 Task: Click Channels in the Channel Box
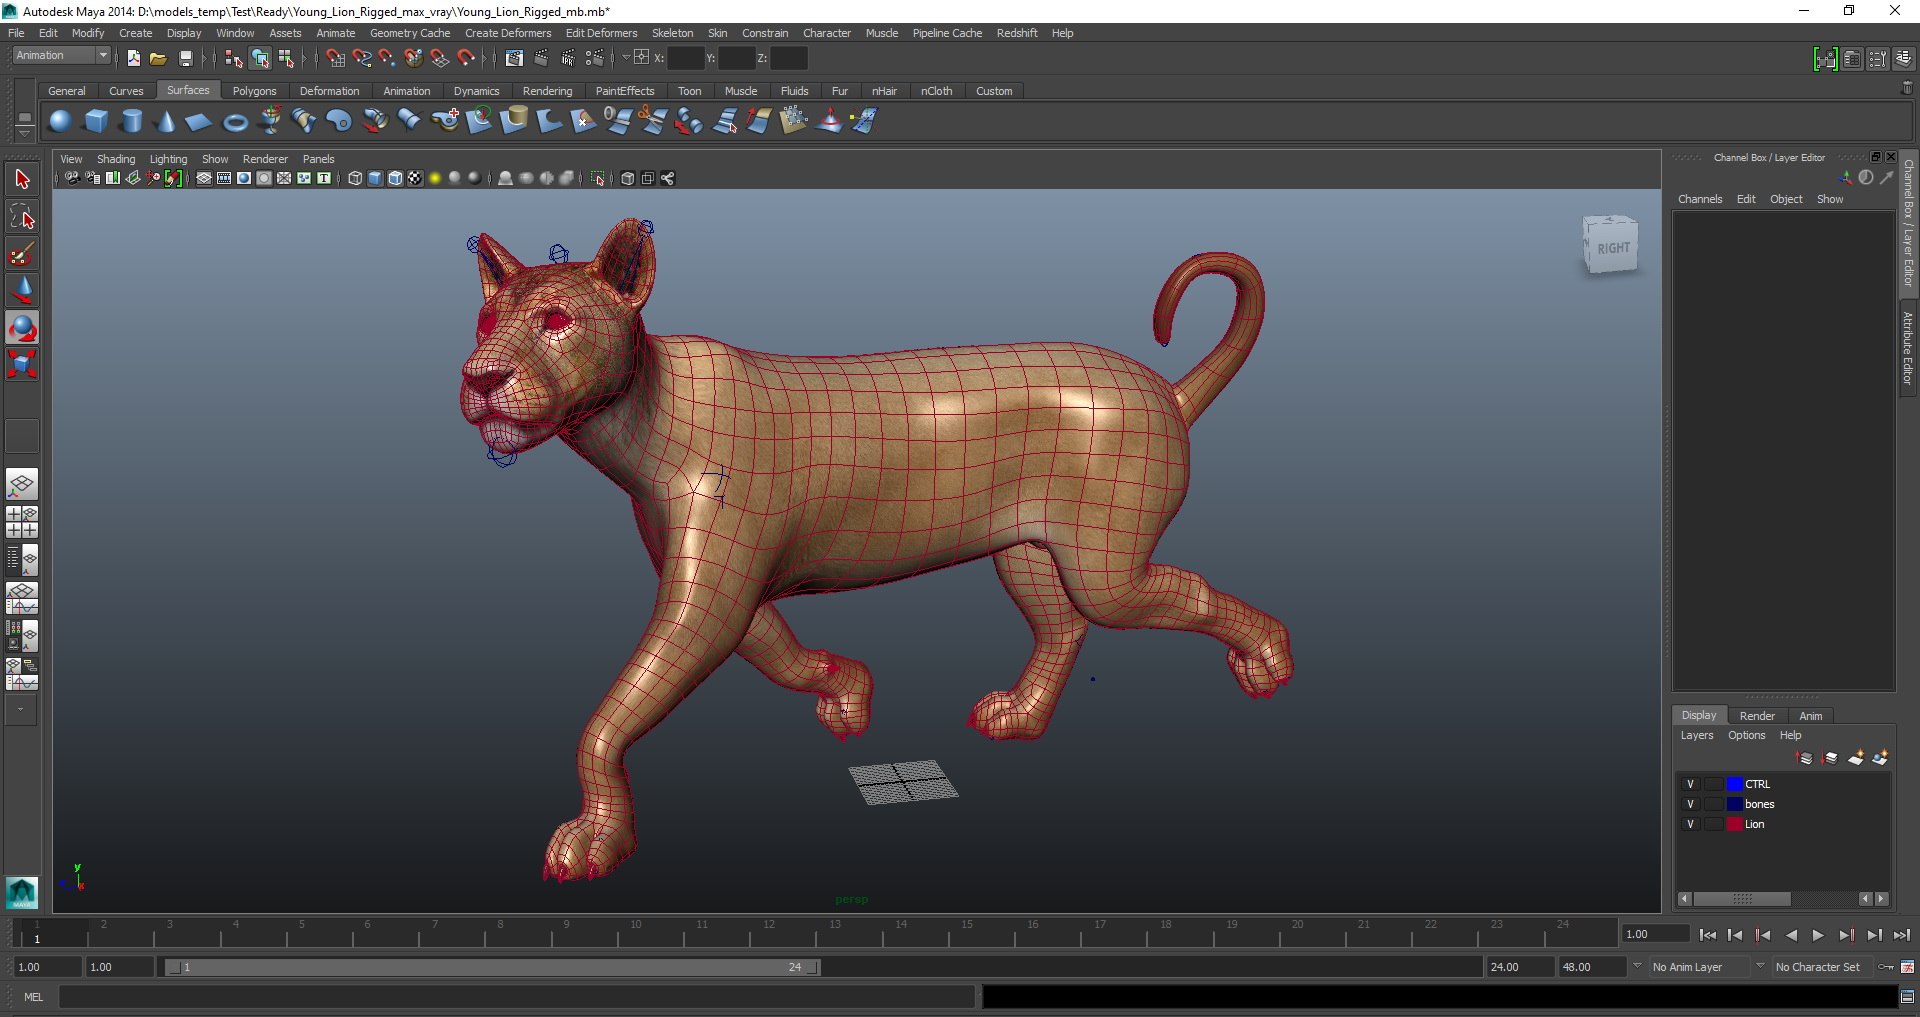(1700, 199)
